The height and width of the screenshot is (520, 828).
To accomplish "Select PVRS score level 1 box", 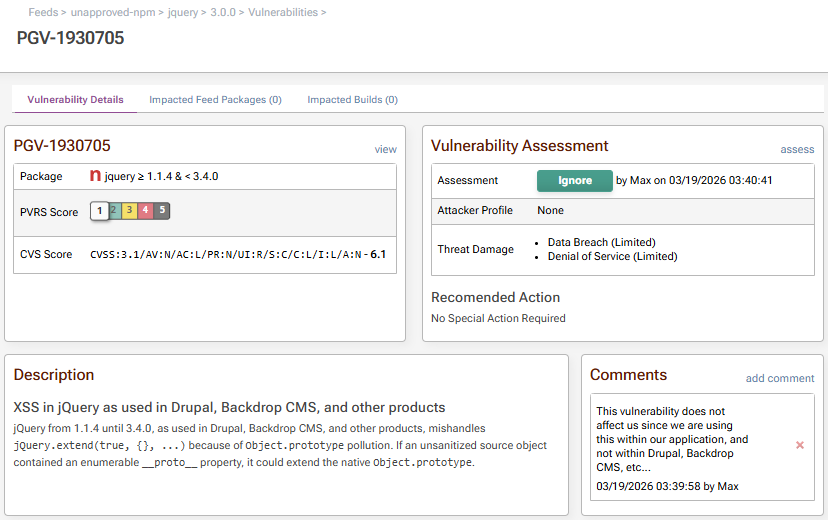I will point(99,211).
